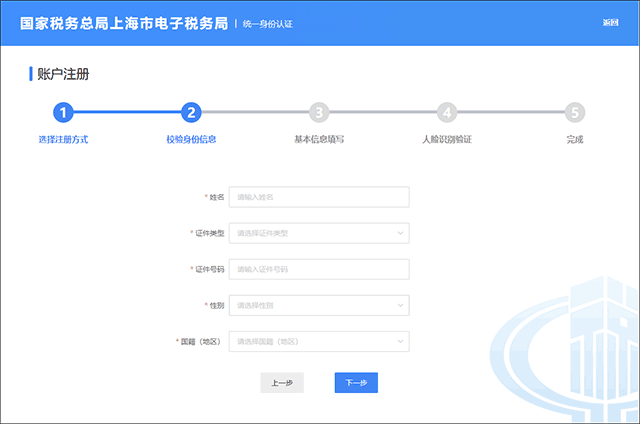Click the step 5 circle icon

point(574,113)
